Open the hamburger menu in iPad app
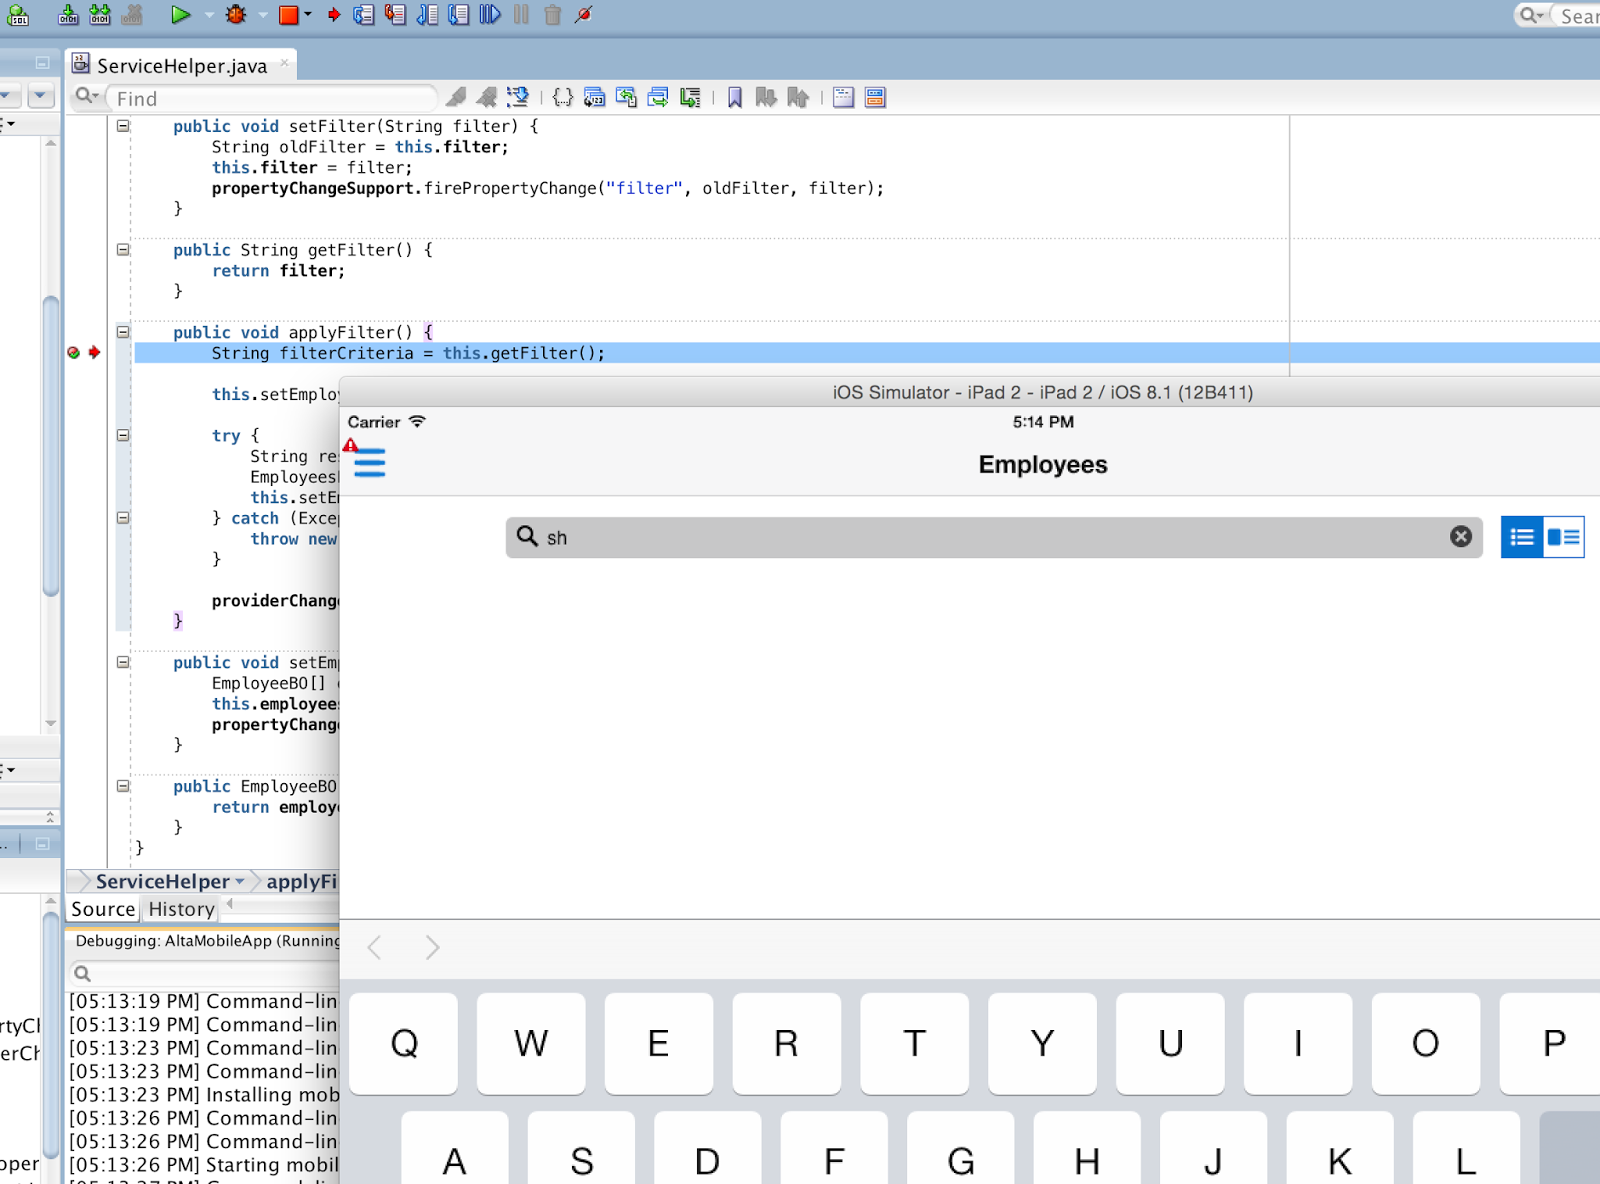Image resolution: width=1600 pixels, height=1184 pixels. tap(369, 463)
